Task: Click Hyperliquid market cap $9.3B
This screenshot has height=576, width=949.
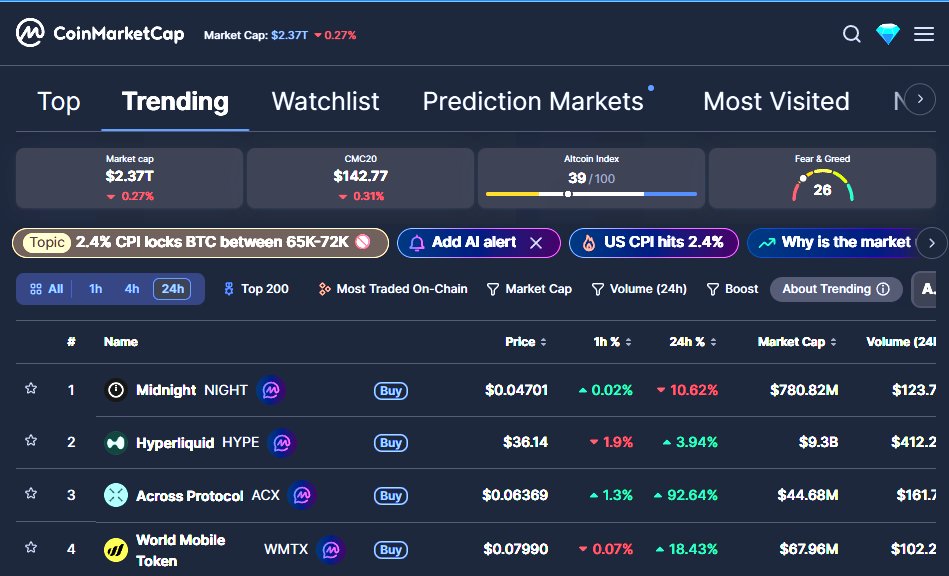Action: point(818,443)
